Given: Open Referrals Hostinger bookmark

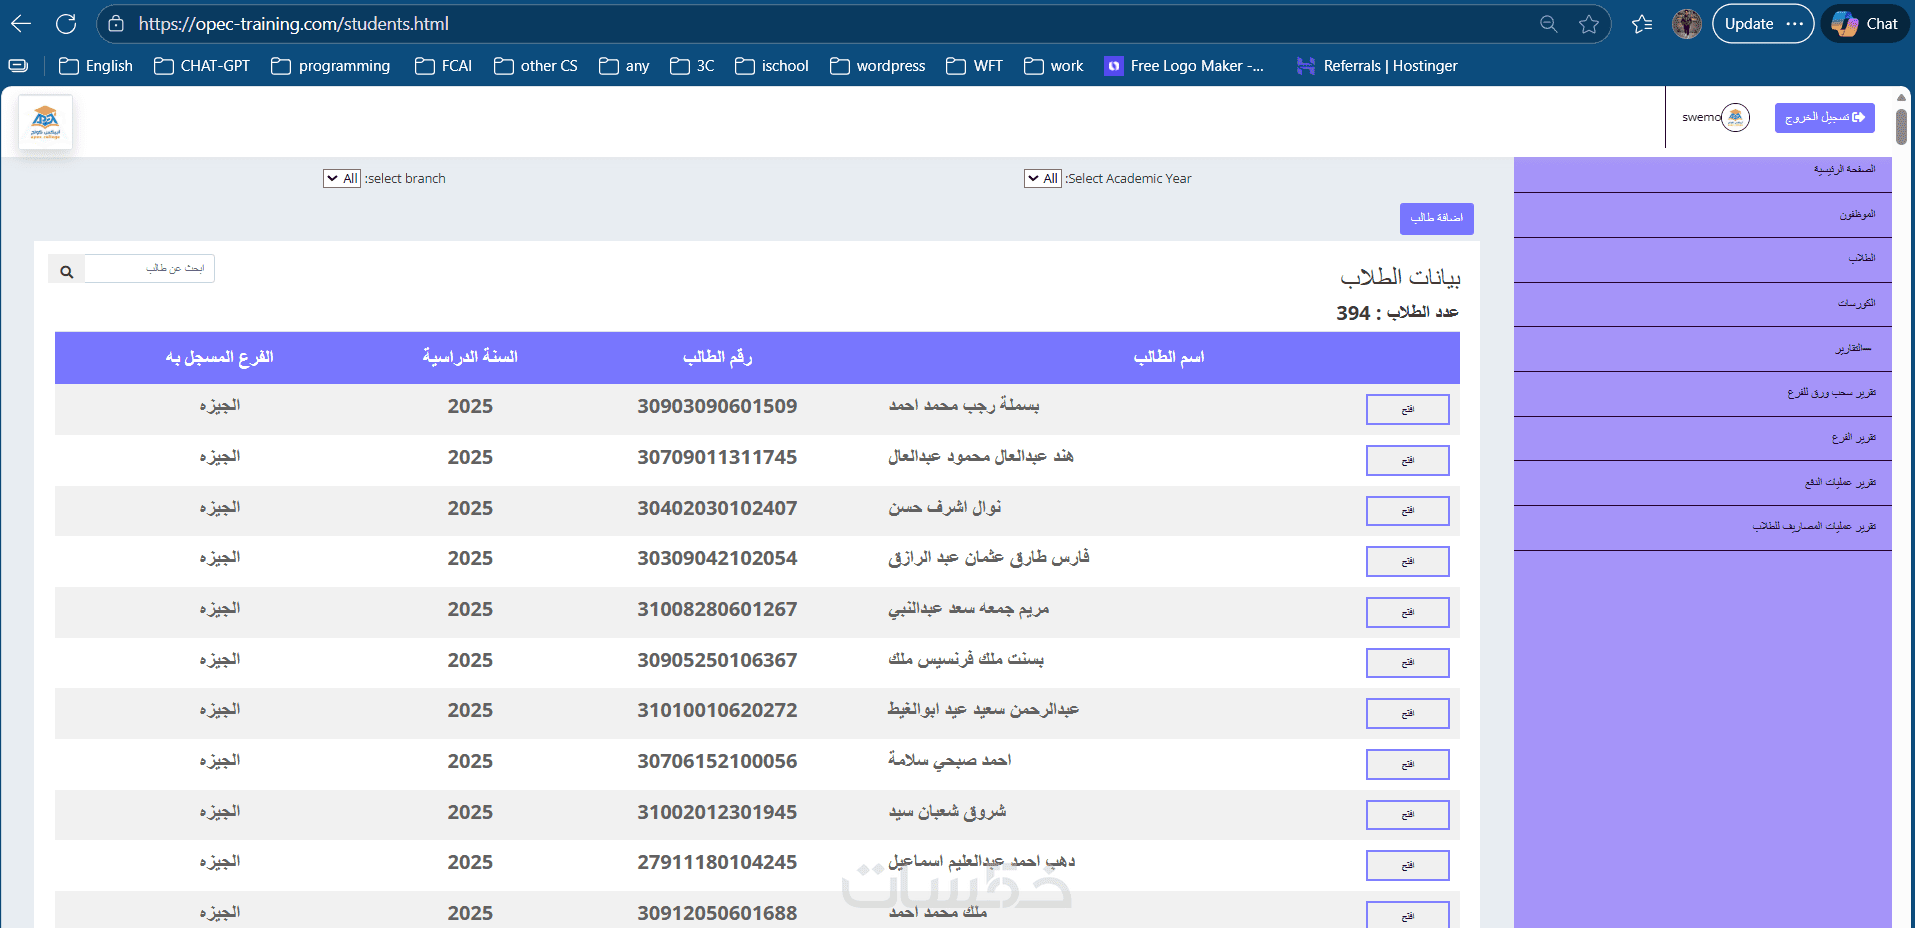Looking at the screenshot, I should [x=1377, y=66].
